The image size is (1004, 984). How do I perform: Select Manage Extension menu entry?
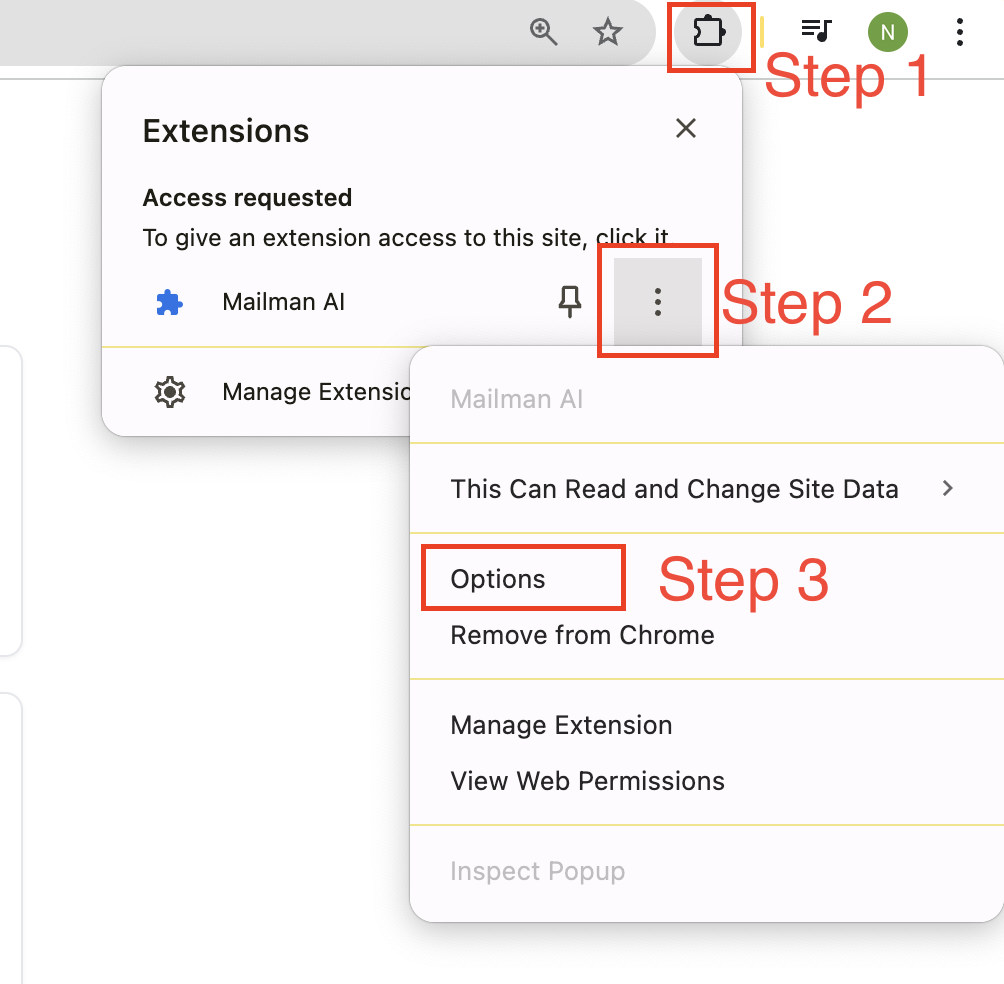(x=561, y=725)
